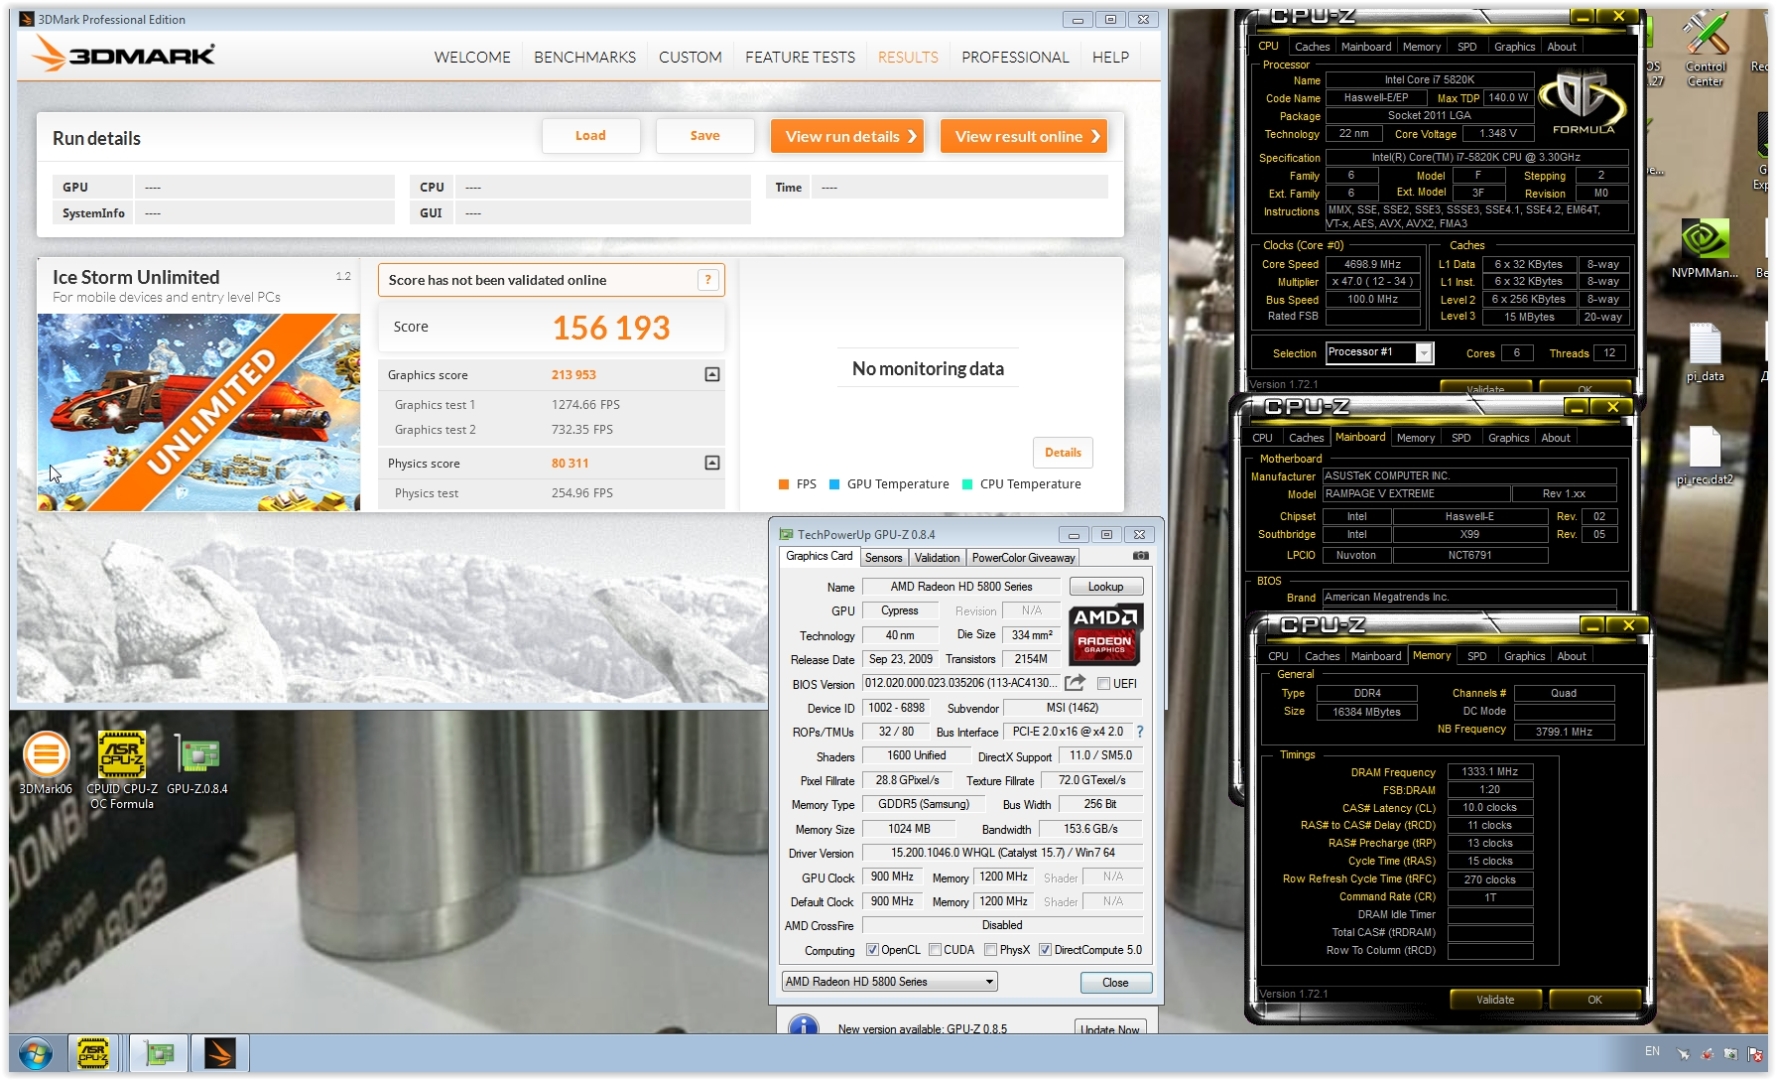Open the Control Center desktop icon
This screenshot has height=1080, width=1776.
pyautogui.click(x=1705, y=49)
